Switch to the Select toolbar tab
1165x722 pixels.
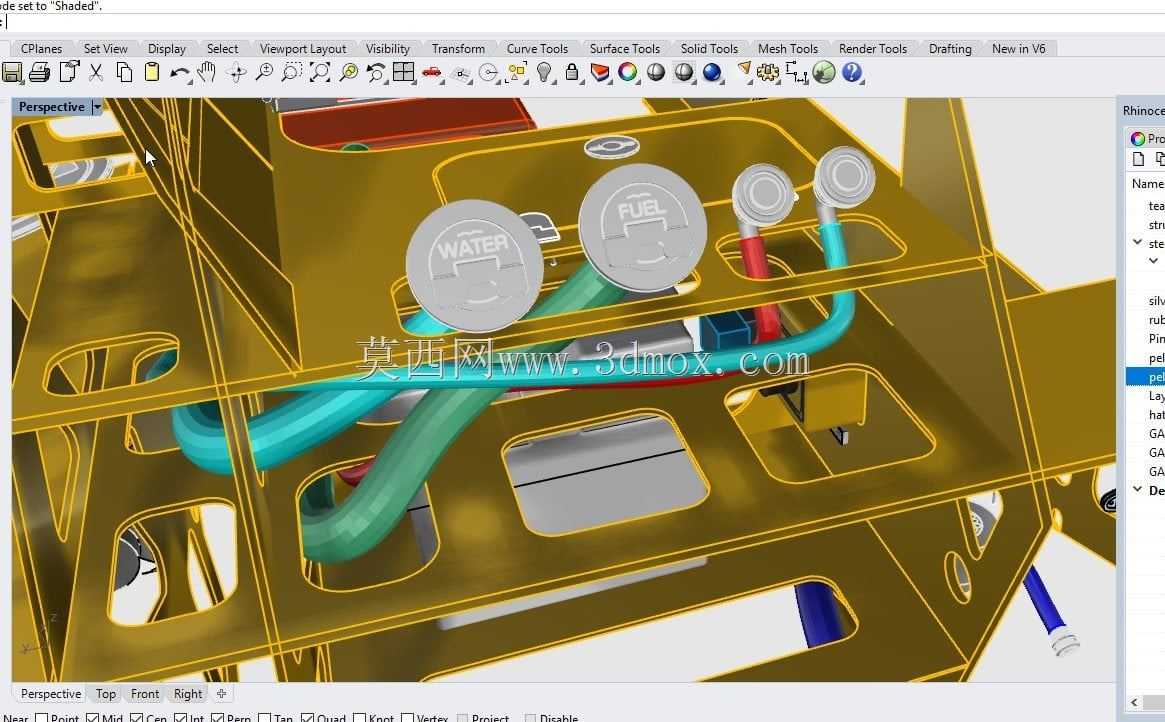222,48
